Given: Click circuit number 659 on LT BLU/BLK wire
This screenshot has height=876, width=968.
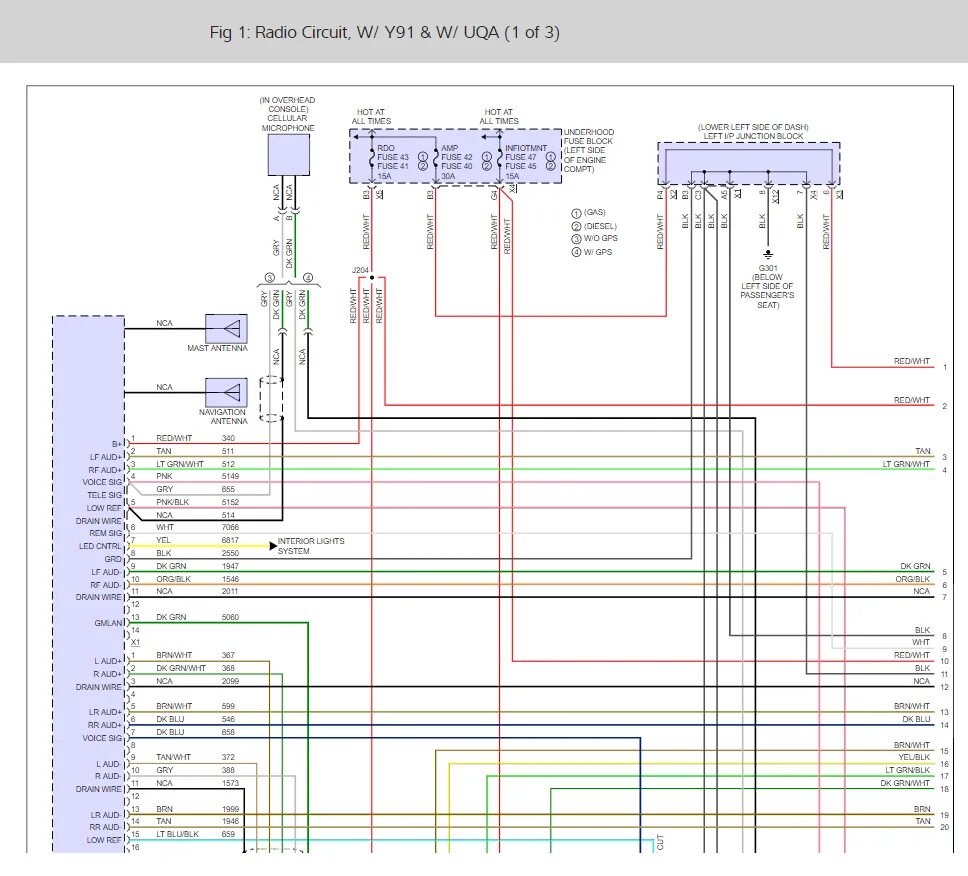Looking at the screenshot, I should 228,834.
